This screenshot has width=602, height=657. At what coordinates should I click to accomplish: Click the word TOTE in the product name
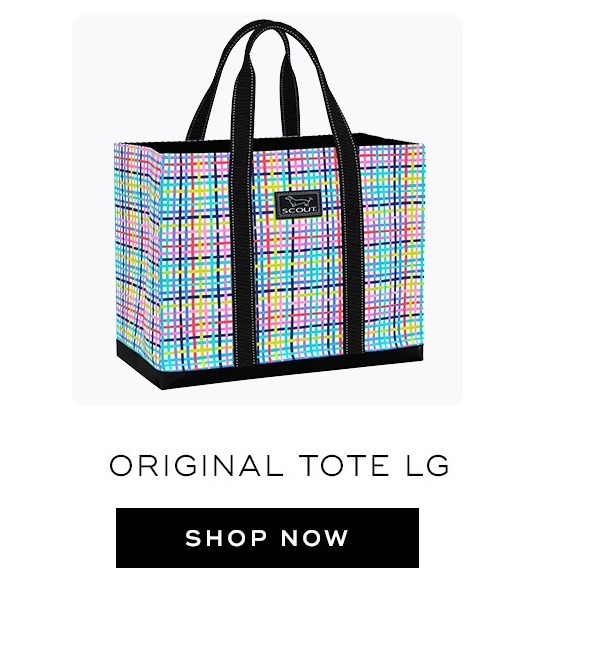click(344, 466)
